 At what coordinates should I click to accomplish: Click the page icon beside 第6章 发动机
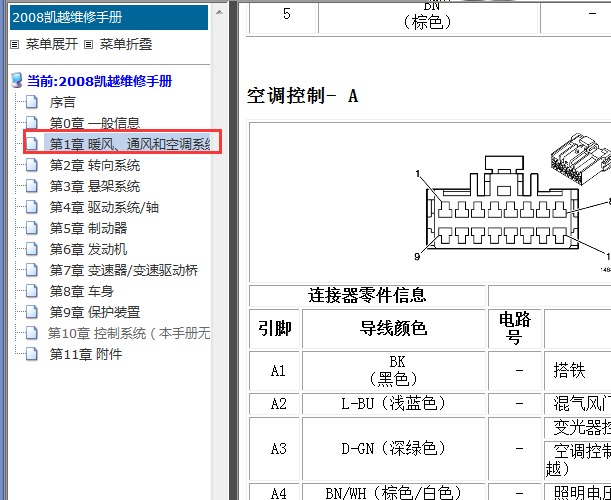(32, 249)
